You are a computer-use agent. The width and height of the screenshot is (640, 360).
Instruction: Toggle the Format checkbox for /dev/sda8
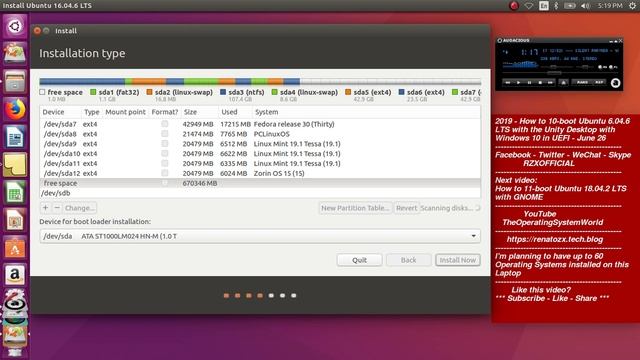point(164,133)
